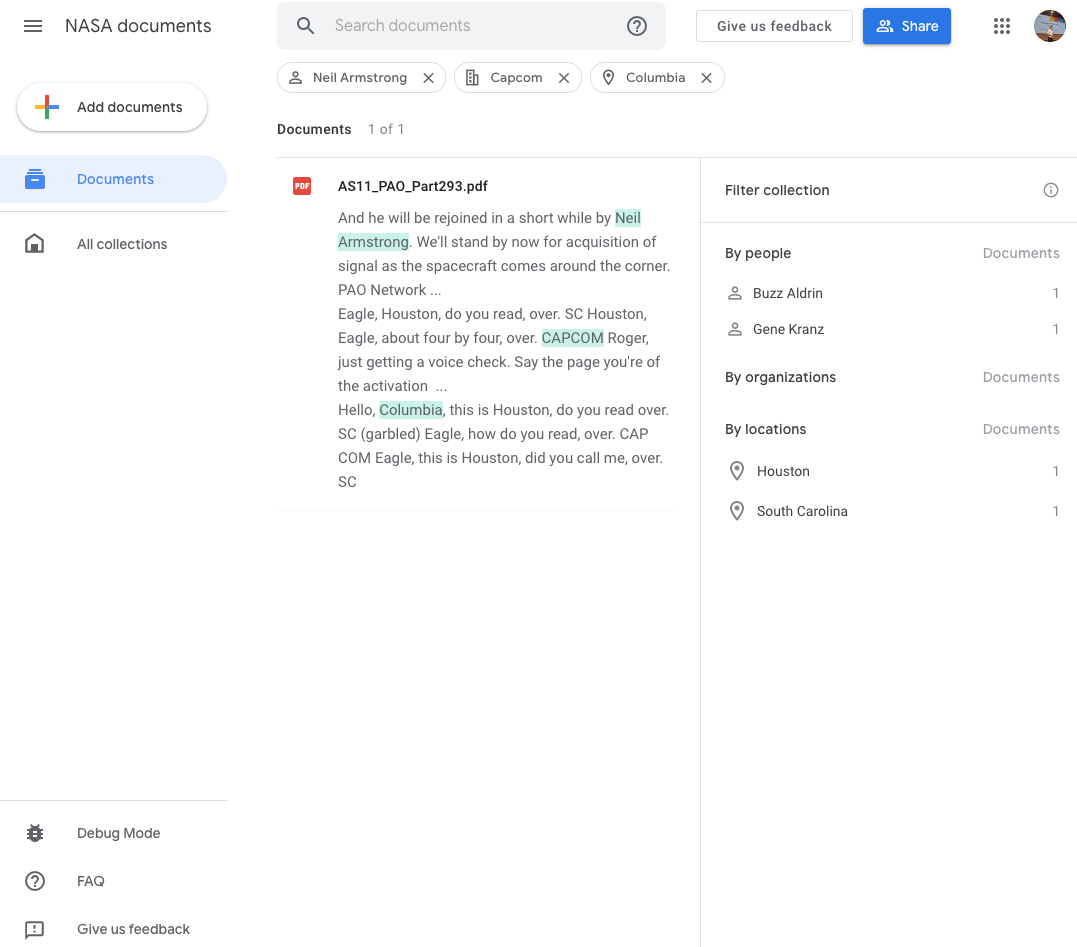Click person icon next to Buzz Aldrin
This screenshot has height=947, width=1077.
tap(735, 293)
